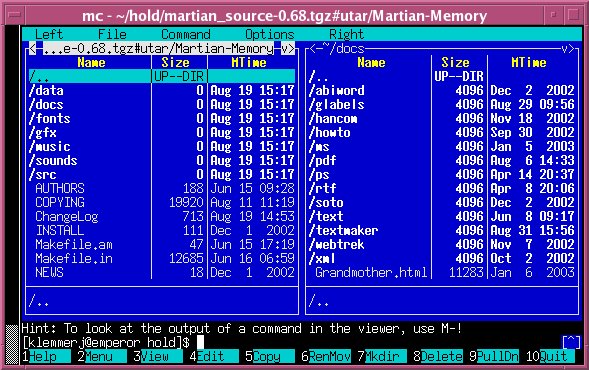589x370 pixels.
Task: Click the 4 Edit function key
Action: tap(214, 356)
